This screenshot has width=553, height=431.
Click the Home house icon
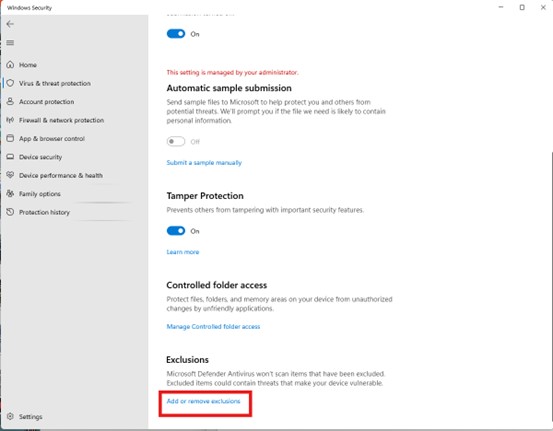(10, 65)
